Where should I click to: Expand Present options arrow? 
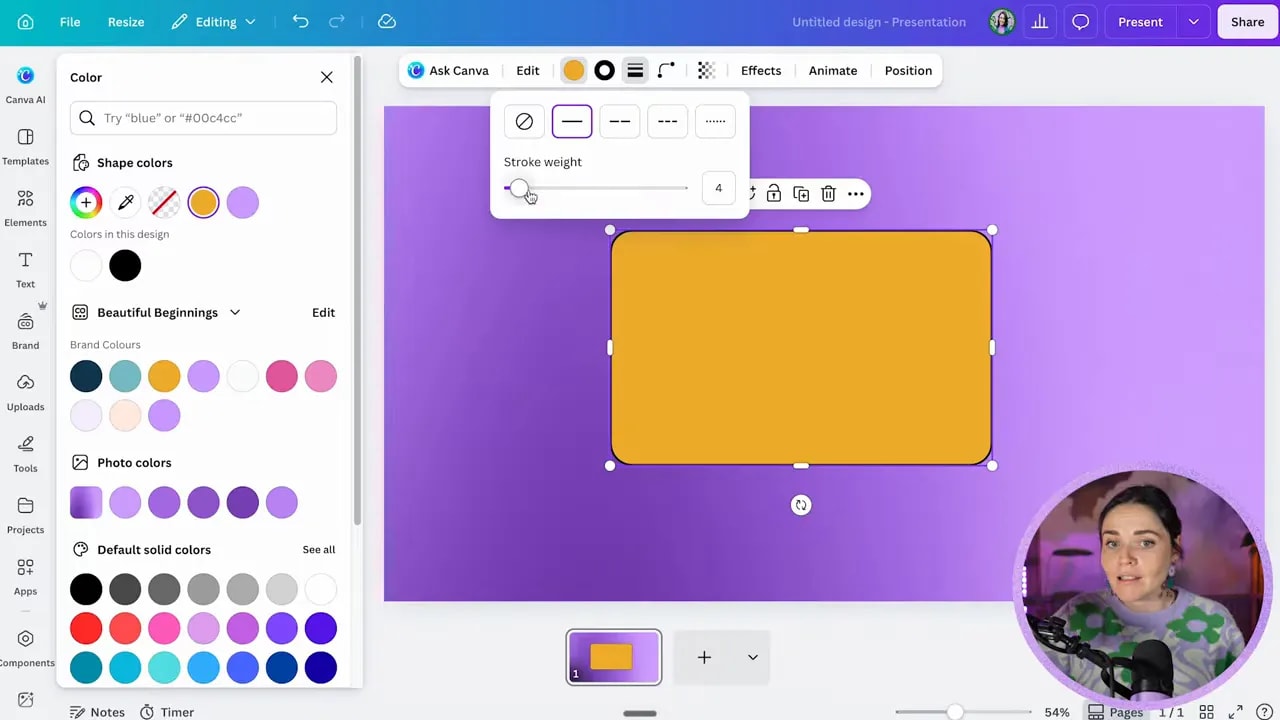(x=1193, y=22)
